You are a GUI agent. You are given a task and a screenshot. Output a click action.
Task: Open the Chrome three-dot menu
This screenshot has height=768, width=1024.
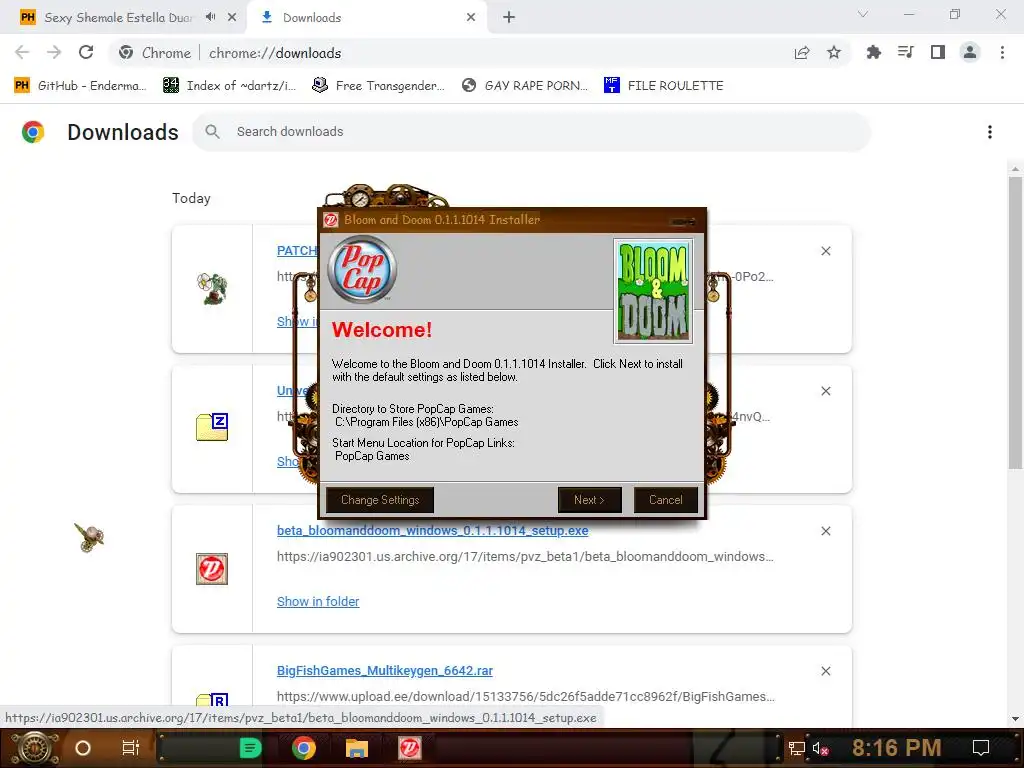(x=1002, y=52)
